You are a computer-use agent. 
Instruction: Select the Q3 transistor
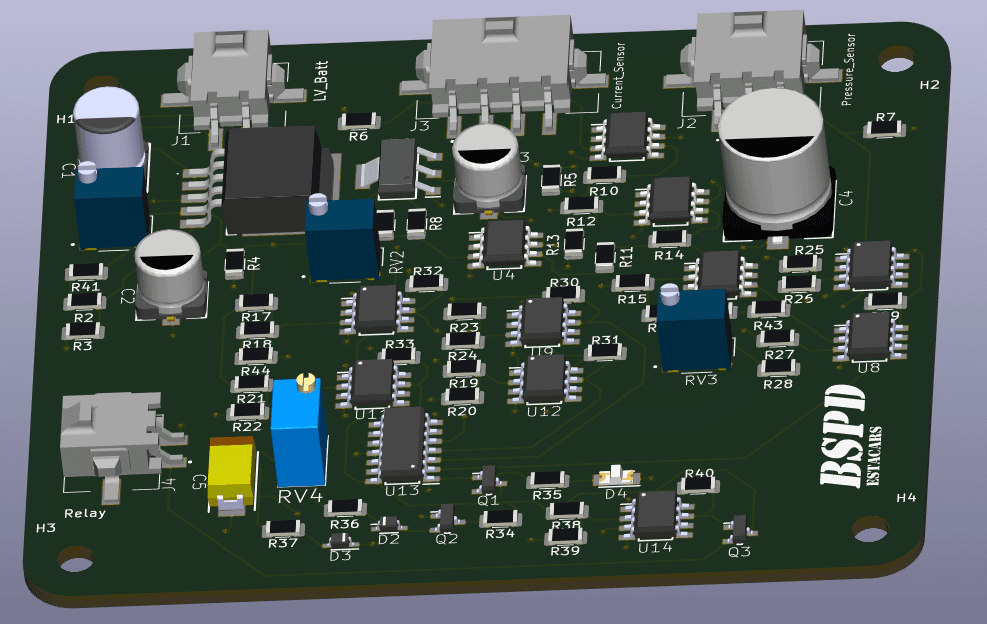(739, 530)
